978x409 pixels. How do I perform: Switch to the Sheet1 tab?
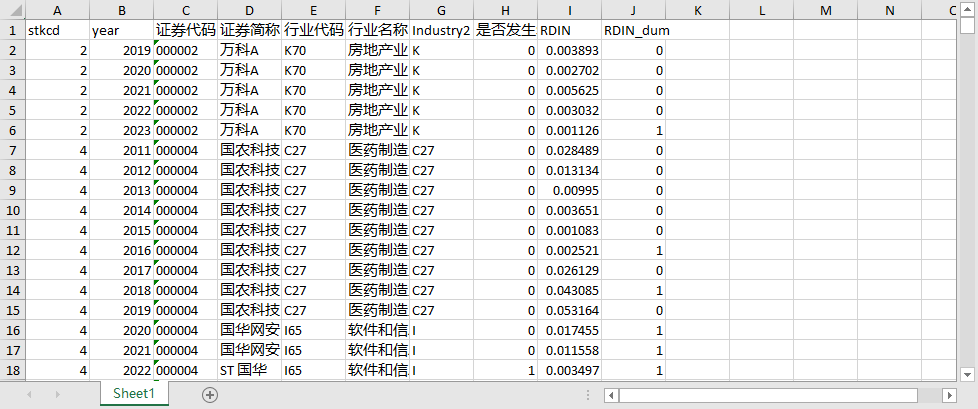click(x=133, y=393)
